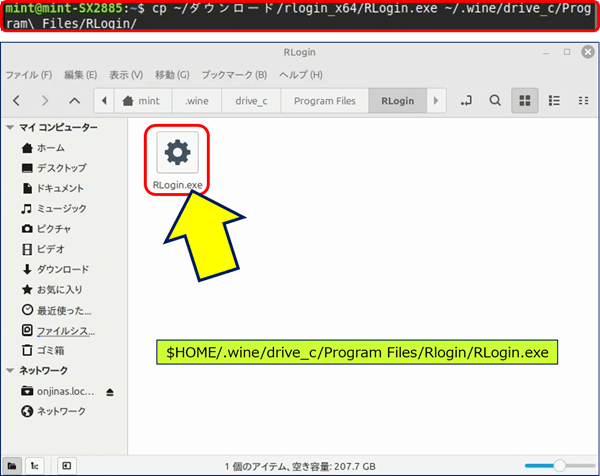Select the RLogin.exe file icon
600x476 pixels.
point(177,152)
